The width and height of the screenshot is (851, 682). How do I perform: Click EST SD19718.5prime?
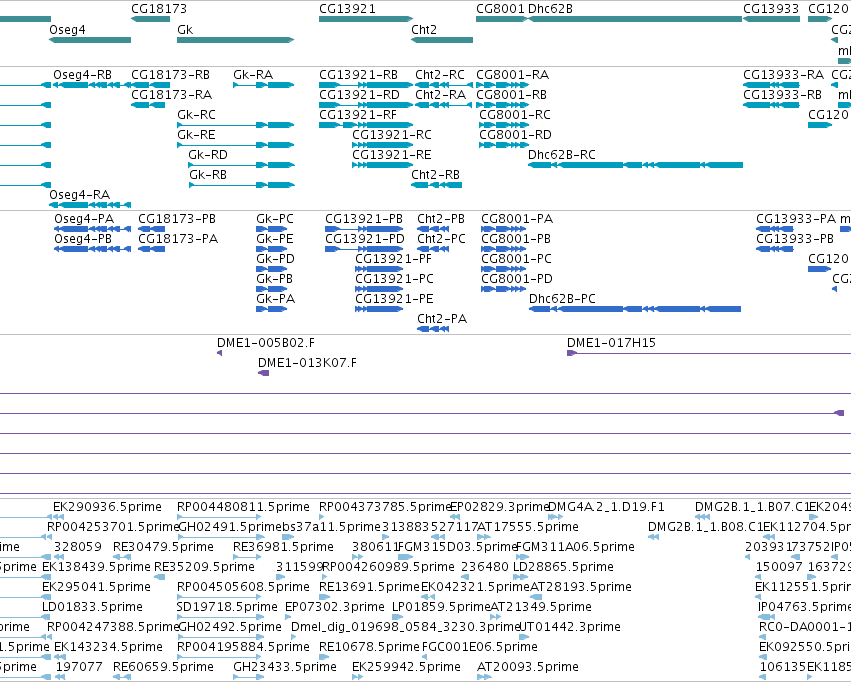(227, 607)
